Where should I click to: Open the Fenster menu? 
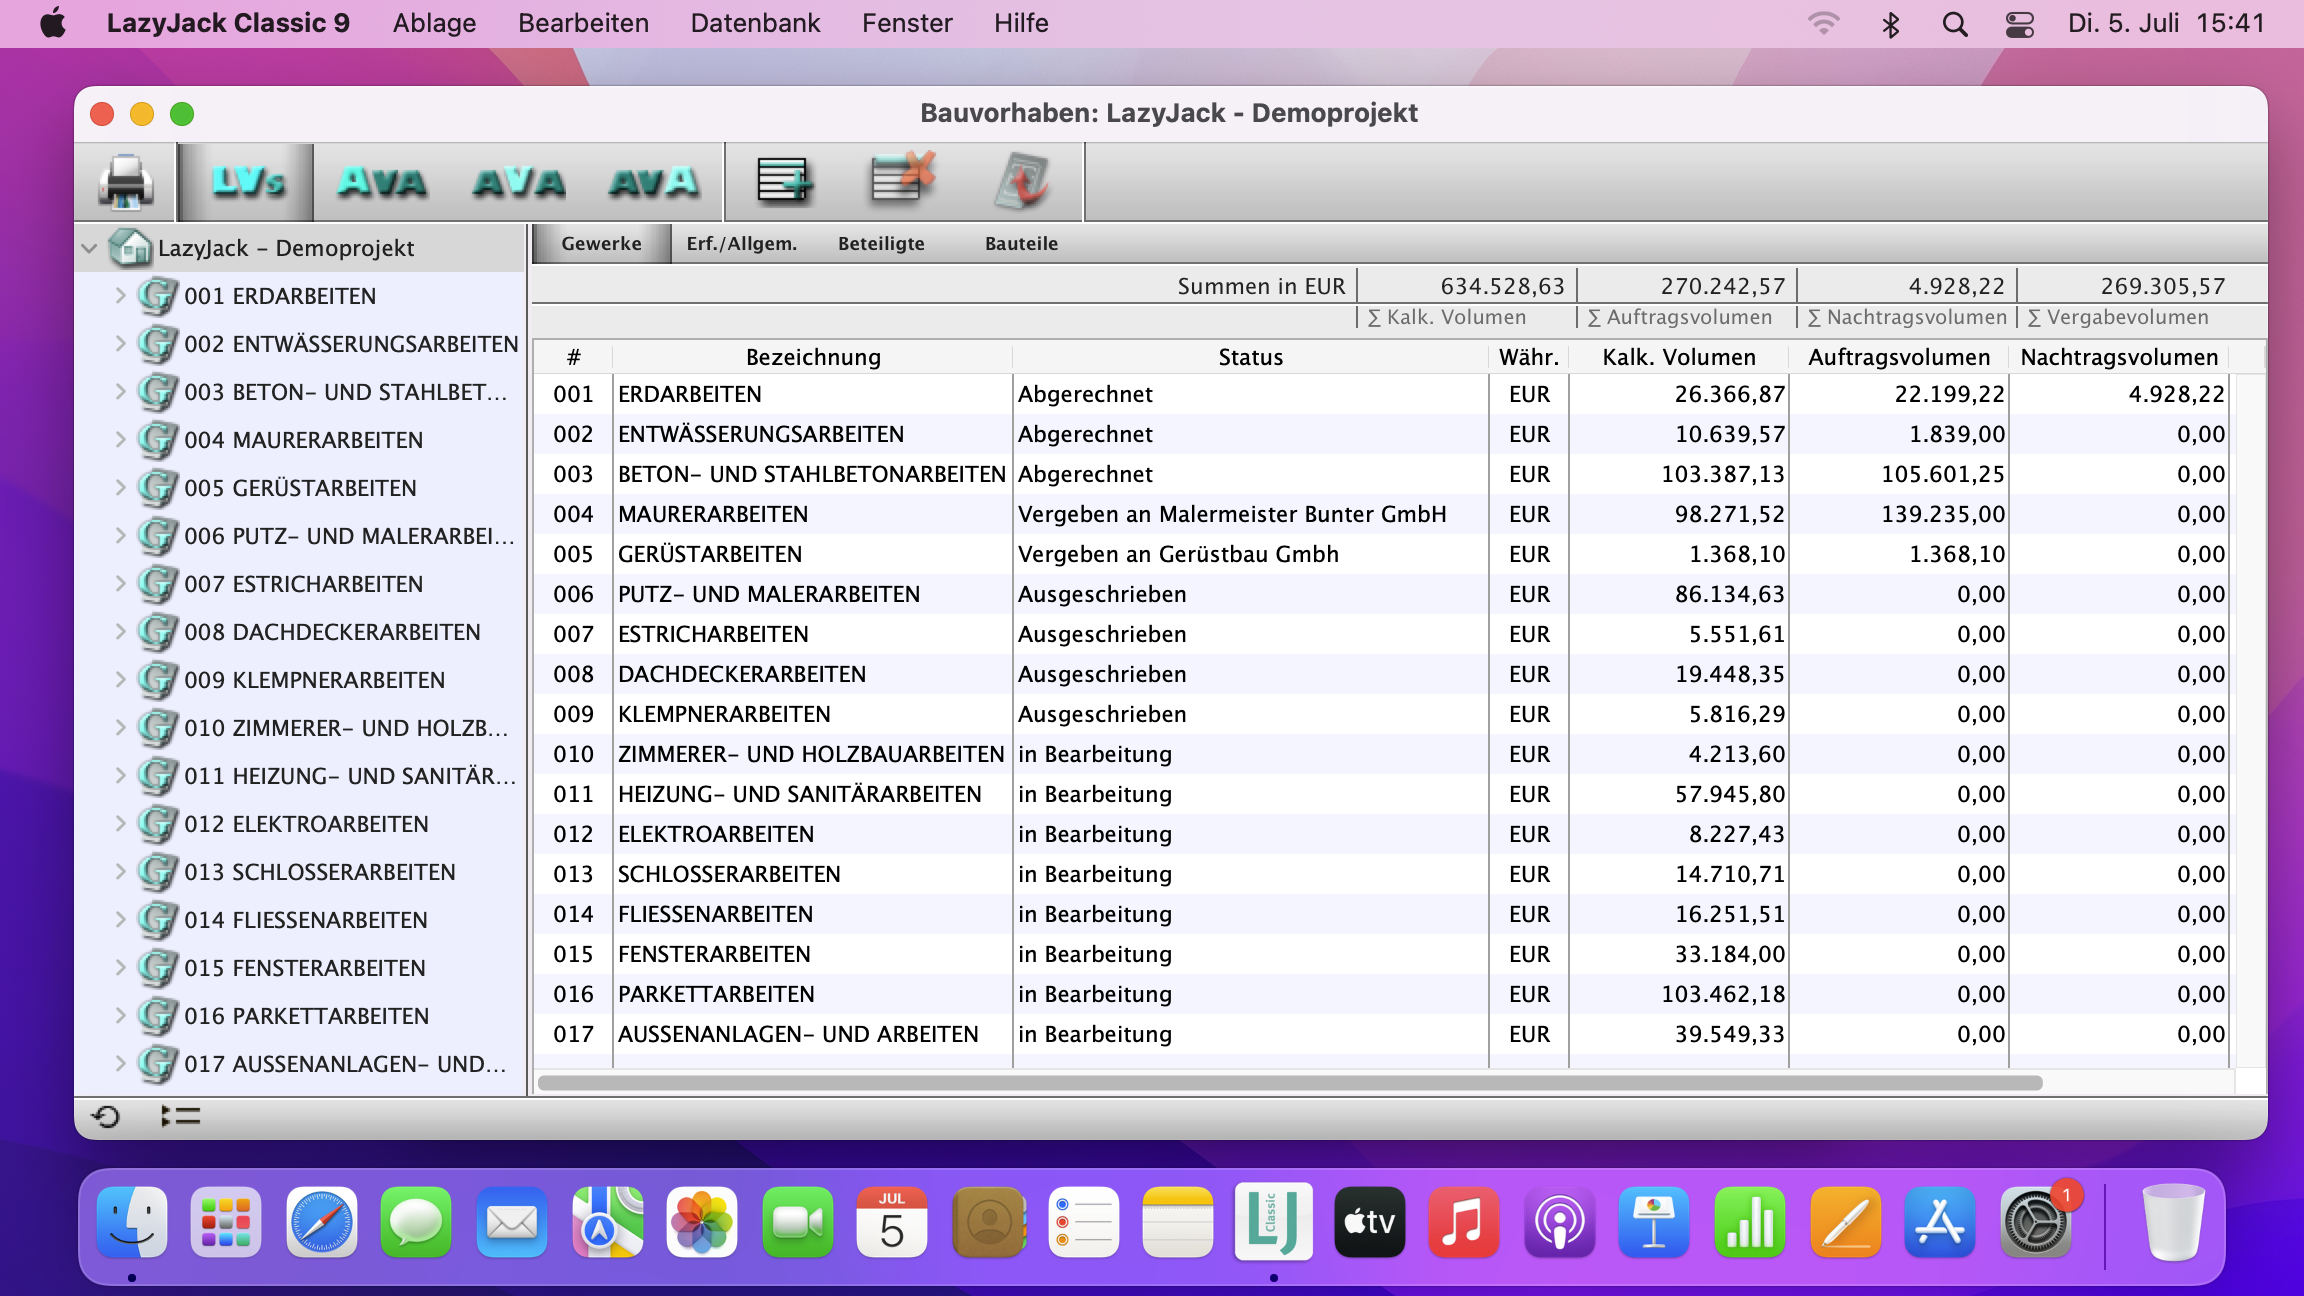pyautogui.click(x=907, y=24)
